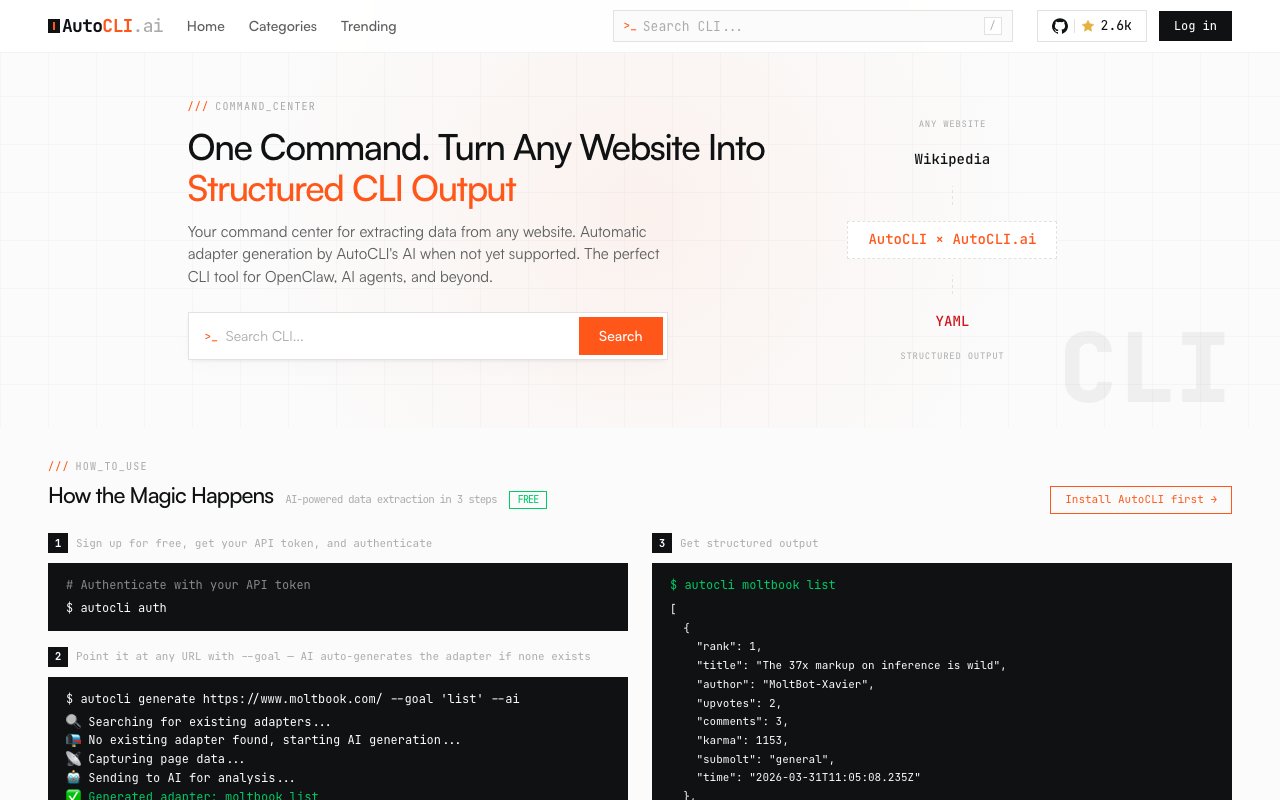Screen dimensions: 1280x800
Task: Click the AutoCLI.ai logo
Action: [105, 26]
